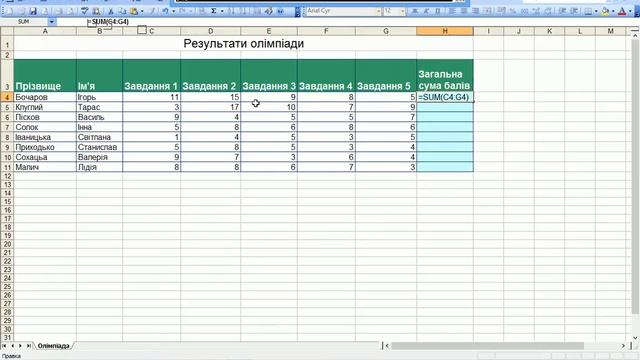Select the Завдання 3 header cell
The height and width of the screenshot is (360, 640).
[x=269, y=76]
